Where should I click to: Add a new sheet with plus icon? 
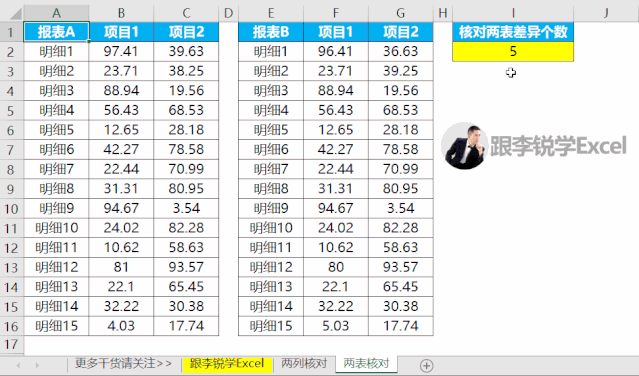426,365
